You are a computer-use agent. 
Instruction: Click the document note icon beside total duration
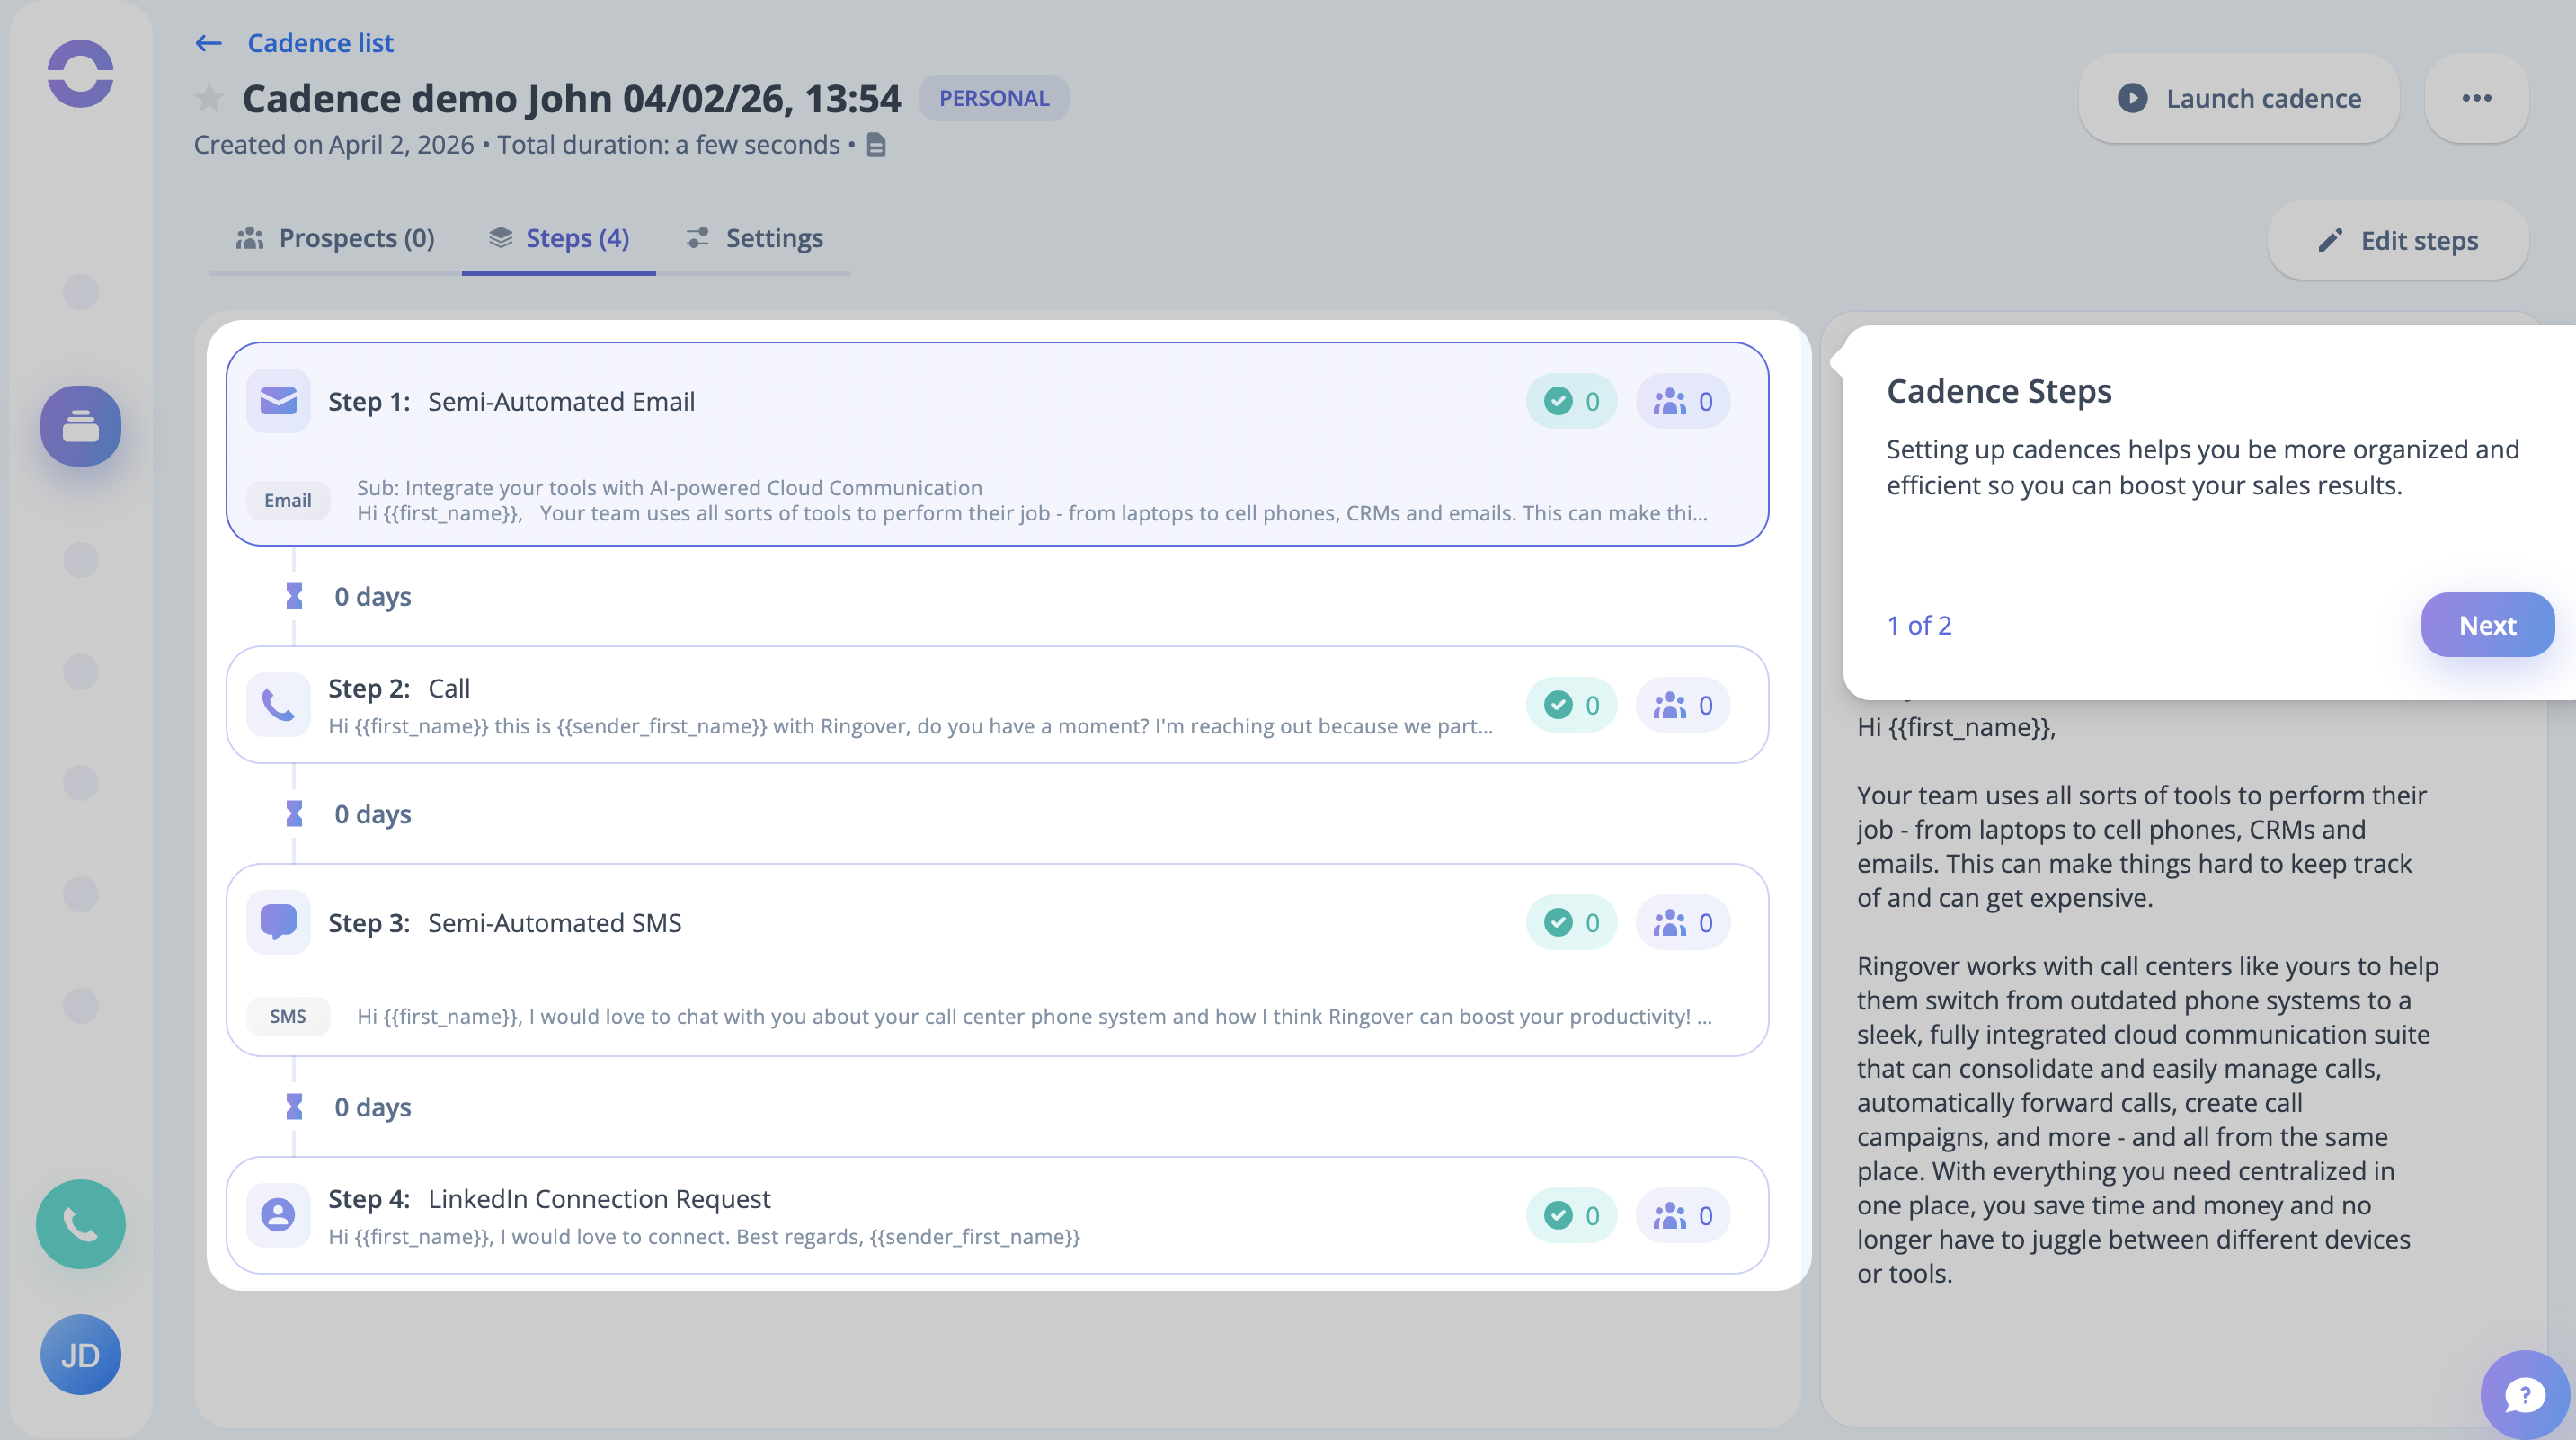pos(876,145)
